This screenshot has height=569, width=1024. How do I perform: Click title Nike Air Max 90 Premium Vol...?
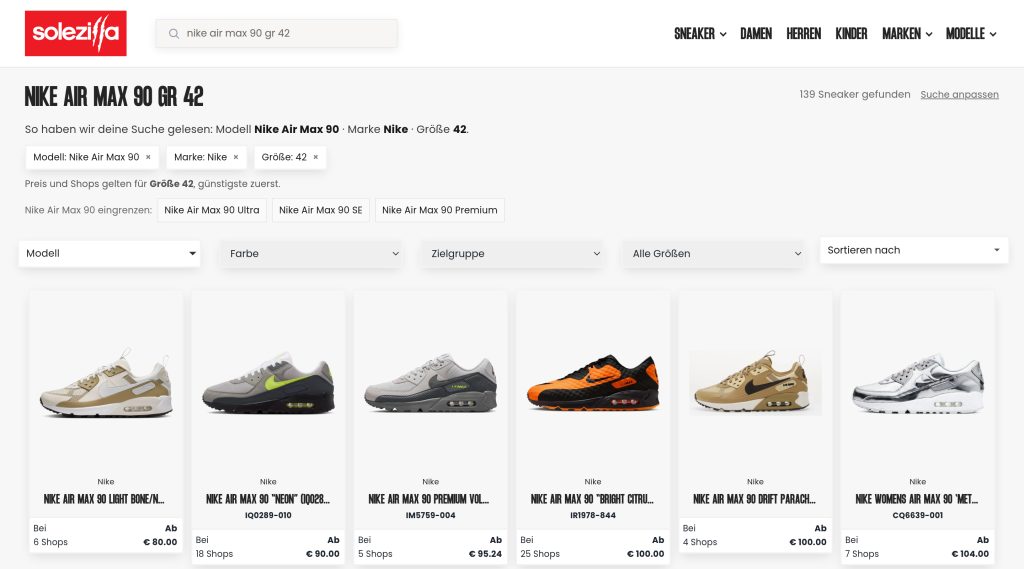coord(429,499)
